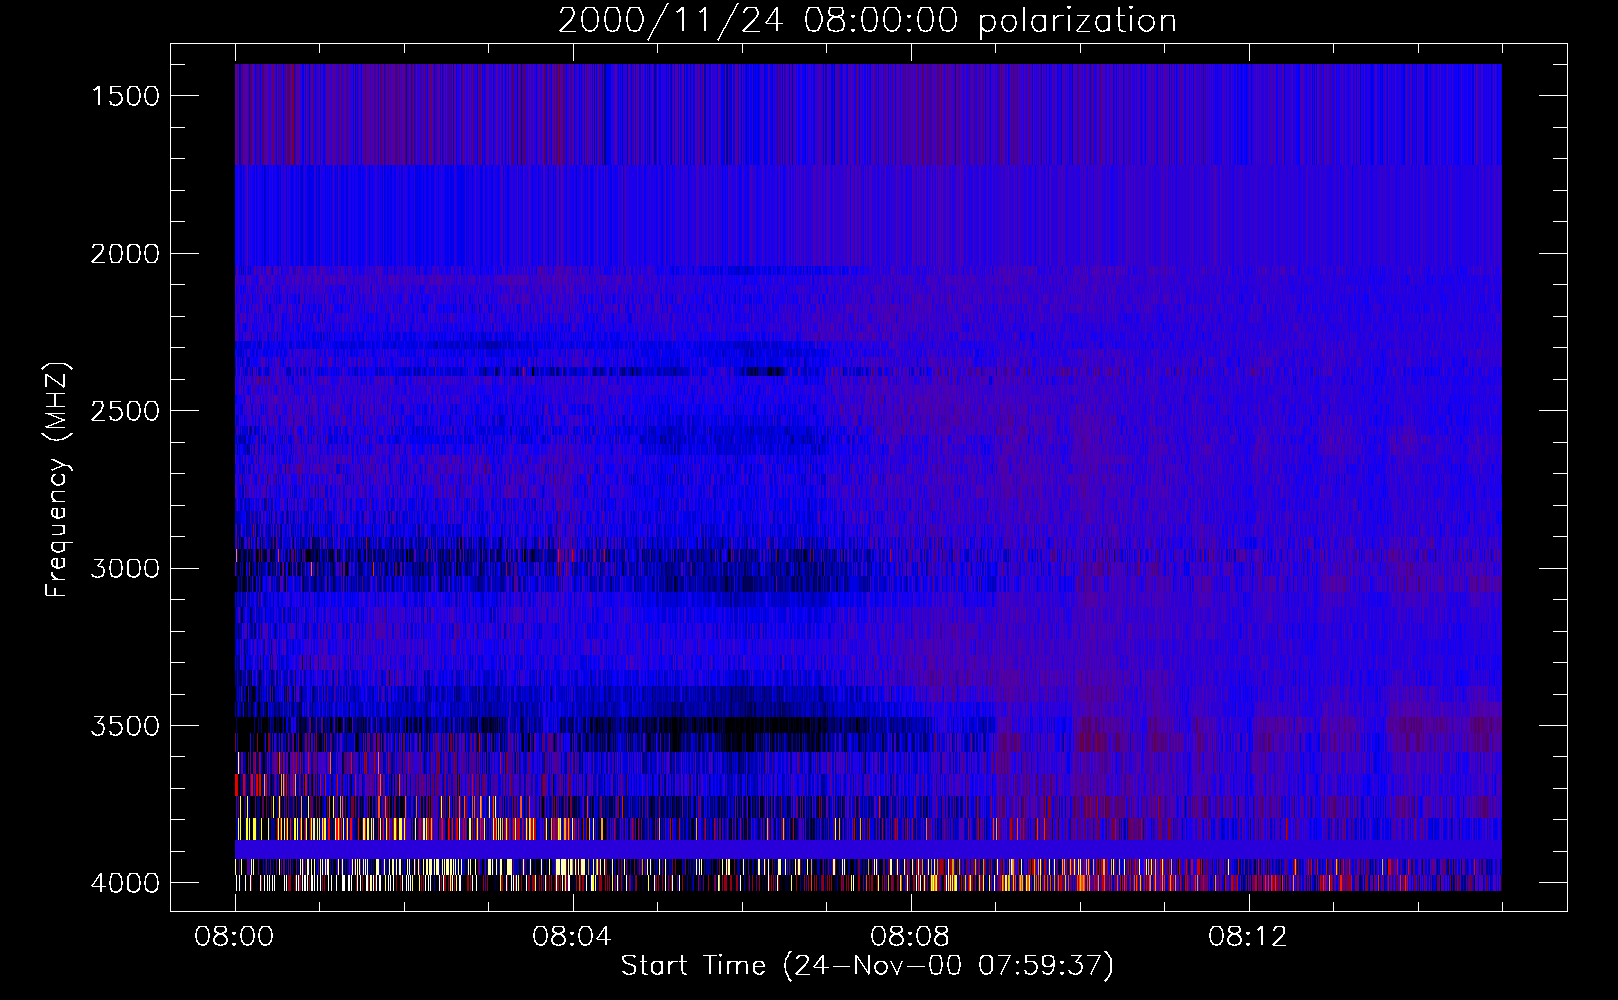Viewport: 1618px width, 1000px height.
Task: Click the 1500 frequency tick label
Action: (x=125, y=96)
